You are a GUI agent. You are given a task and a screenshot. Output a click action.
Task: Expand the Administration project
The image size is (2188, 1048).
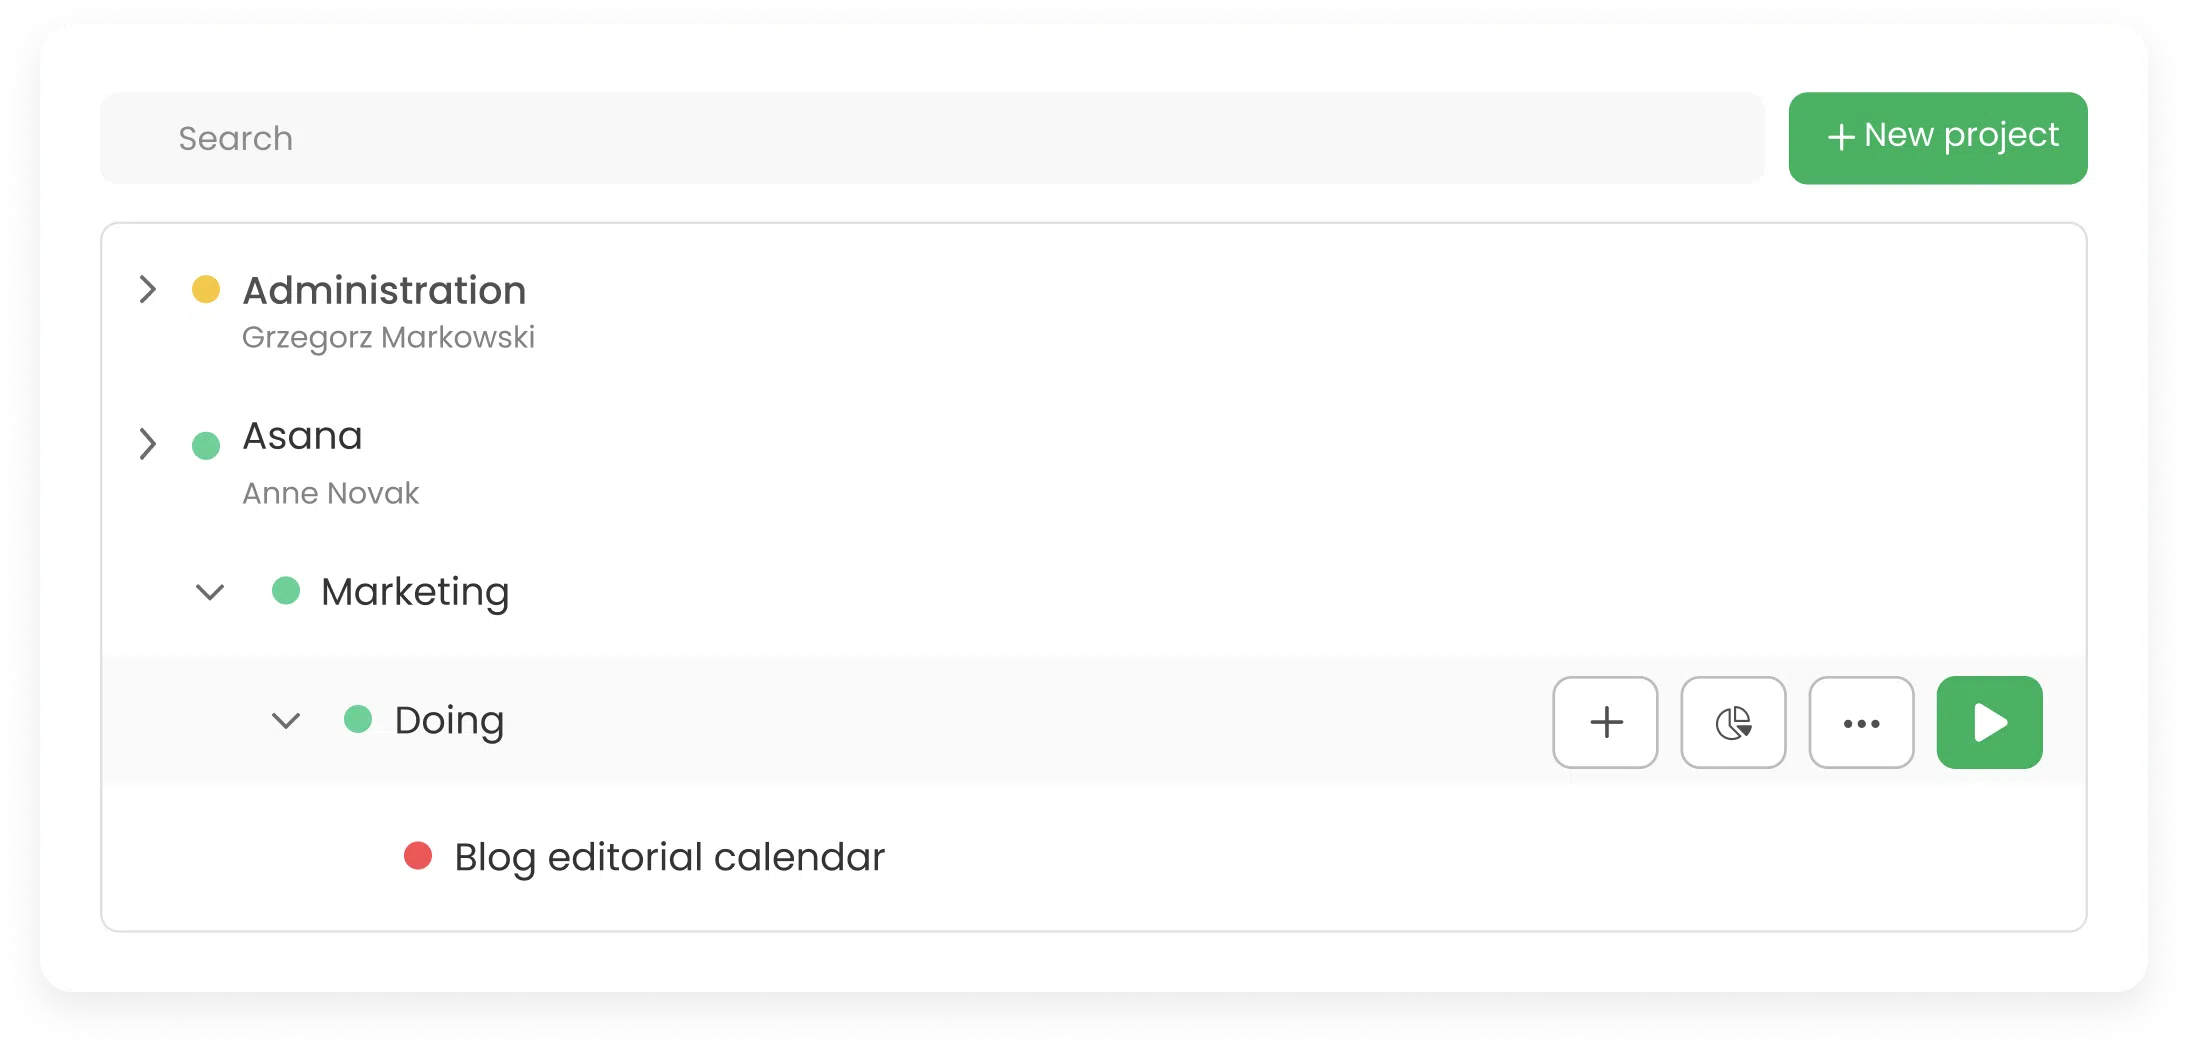click(x=148, y=290)
